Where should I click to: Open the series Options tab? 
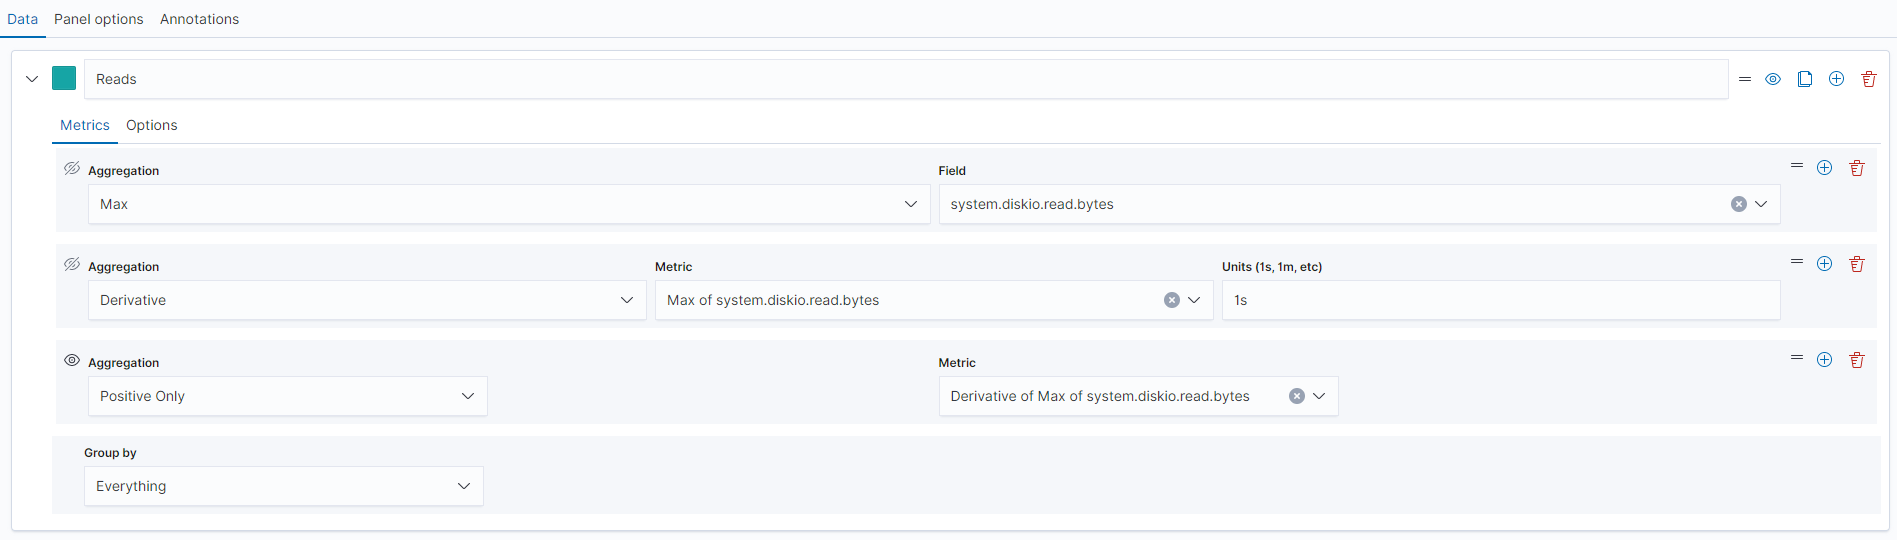[x=152, y=125]
